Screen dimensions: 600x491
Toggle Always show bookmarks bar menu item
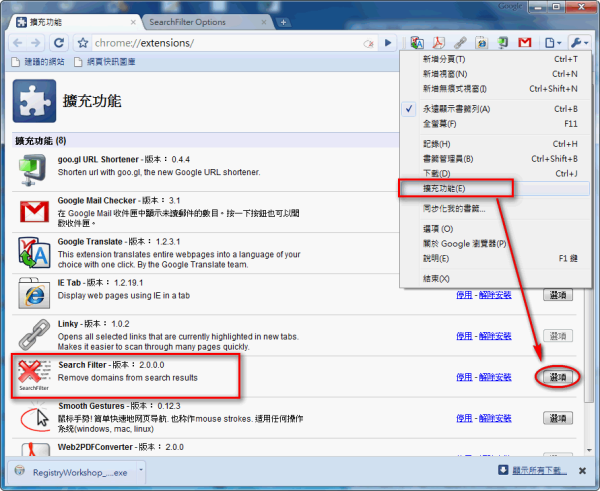496,109
